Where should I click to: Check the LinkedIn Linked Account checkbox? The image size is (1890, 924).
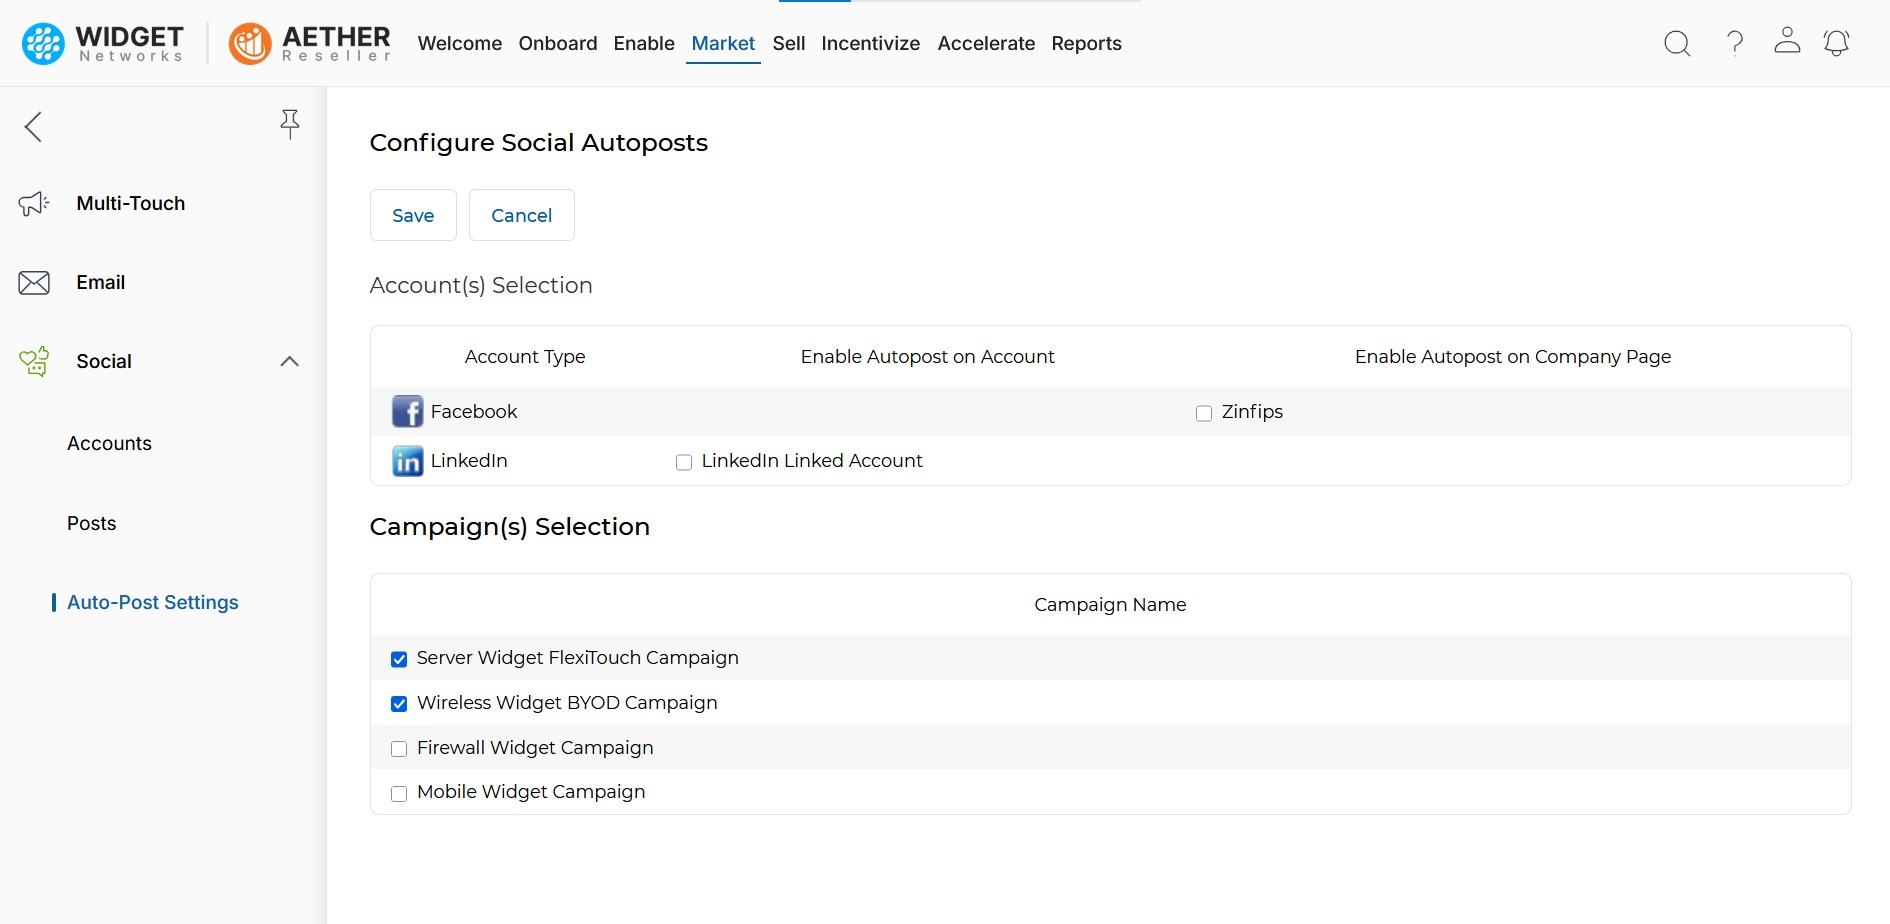point(684,462)
